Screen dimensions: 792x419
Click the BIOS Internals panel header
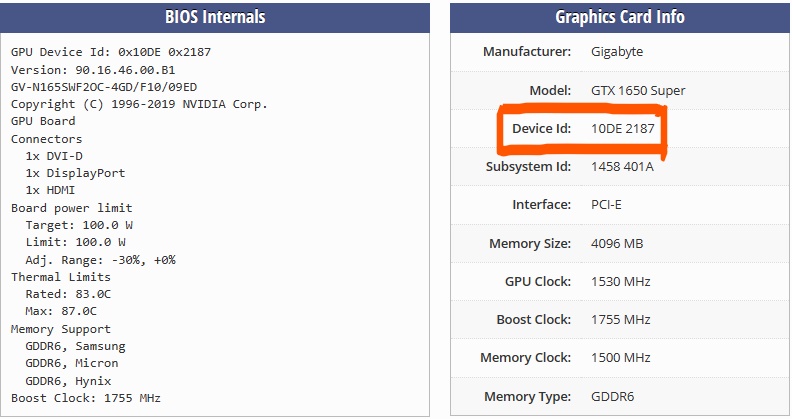[215, 17]
